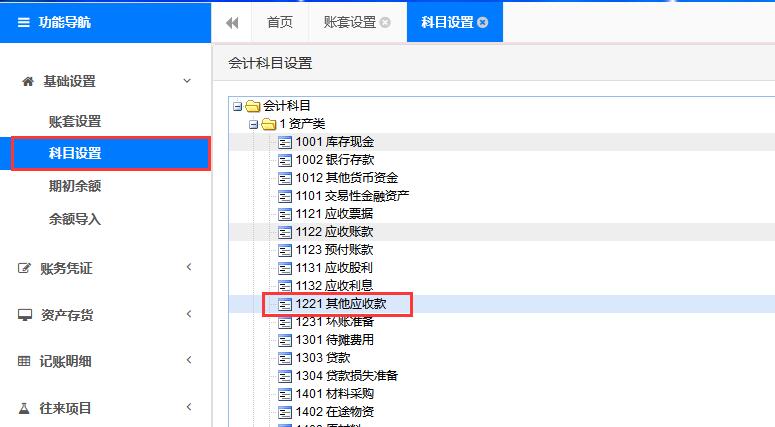Close the 账套设置 tab

pos(386,22)
